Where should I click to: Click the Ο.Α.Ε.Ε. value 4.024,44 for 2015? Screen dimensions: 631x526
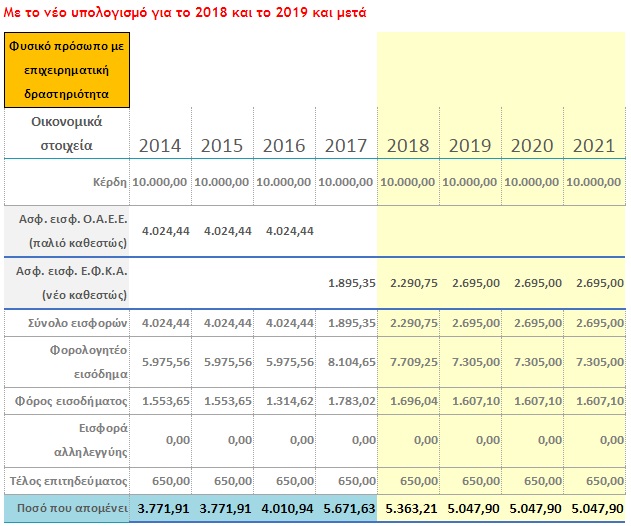click(x=228, y=231)
